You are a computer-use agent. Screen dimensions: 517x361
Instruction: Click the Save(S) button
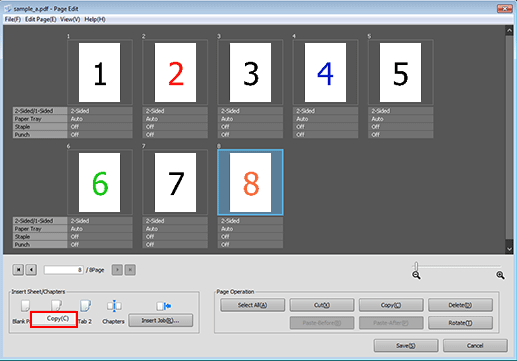[x=406, y=346]
